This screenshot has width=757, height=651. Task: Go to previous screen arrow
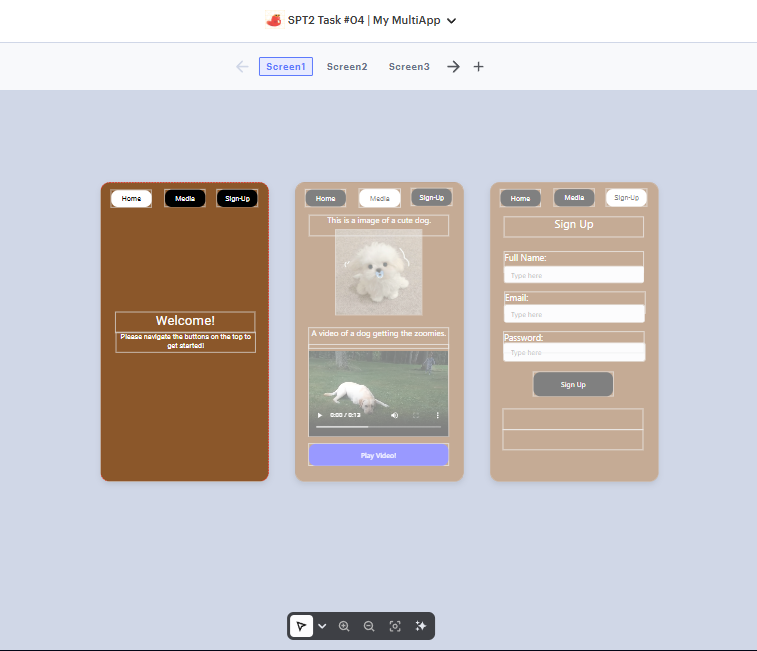pyautogui.click(x=242, y=67)
